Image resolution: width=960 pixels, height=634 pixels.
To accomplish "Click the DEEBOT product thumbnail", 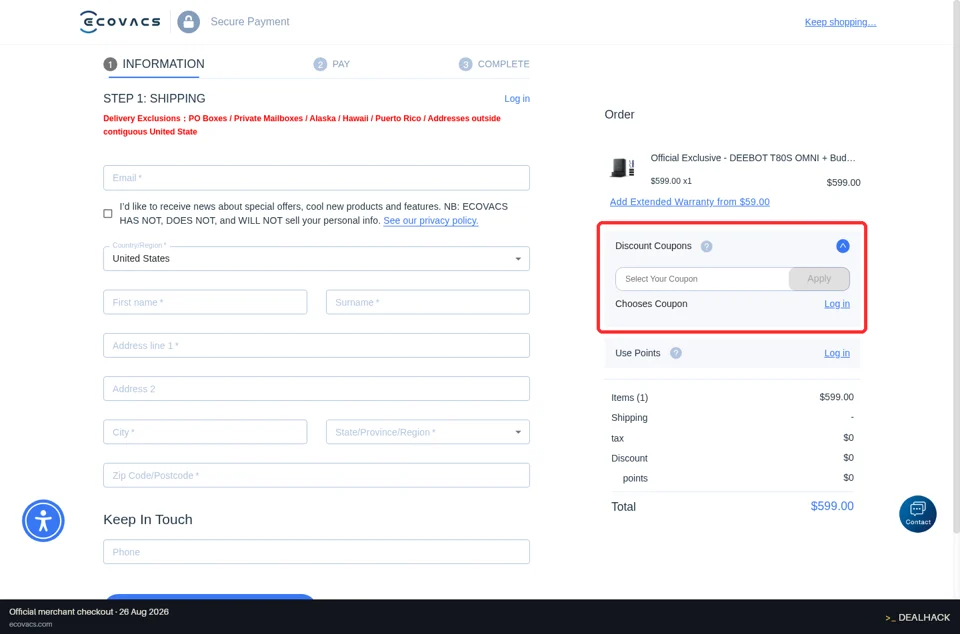I will point(623,168).
